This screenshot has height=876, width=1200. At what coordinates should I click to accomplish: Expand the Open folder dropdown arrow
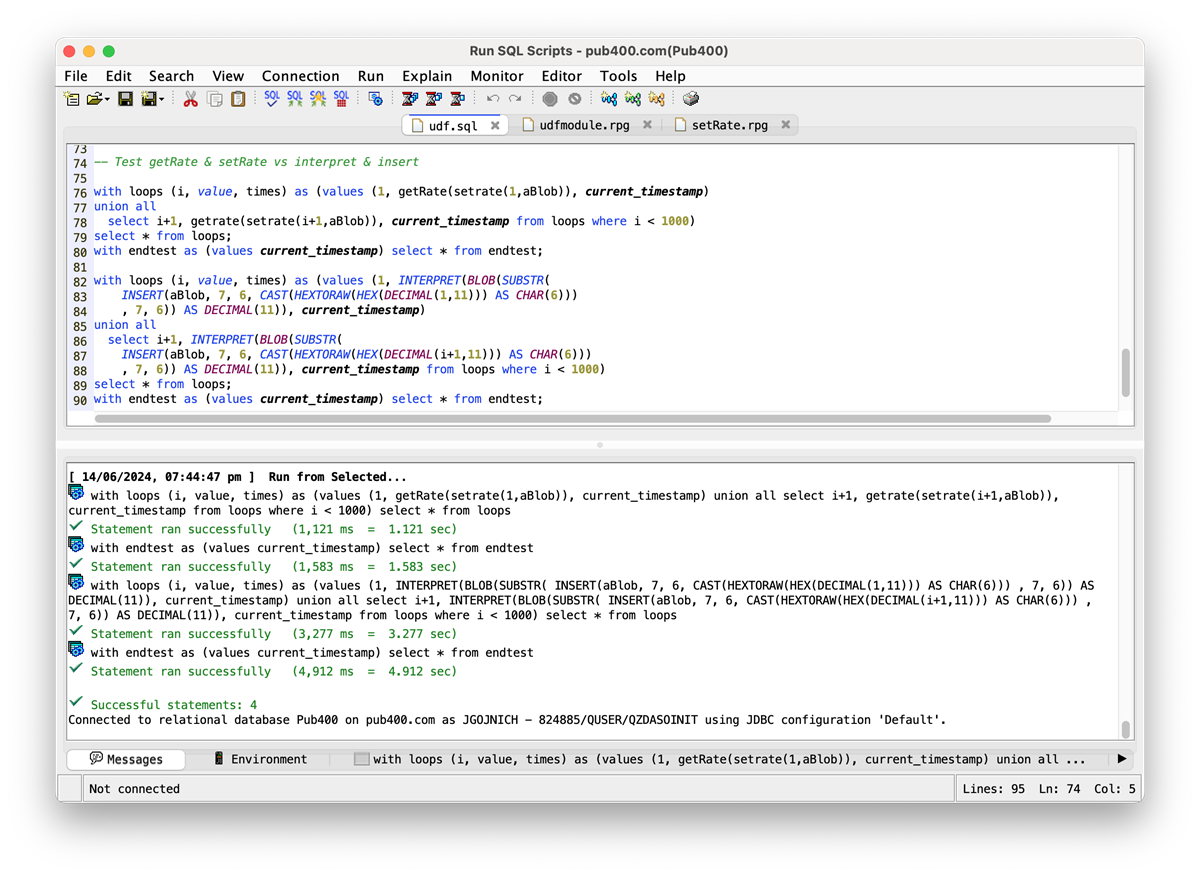pos(107,99)
